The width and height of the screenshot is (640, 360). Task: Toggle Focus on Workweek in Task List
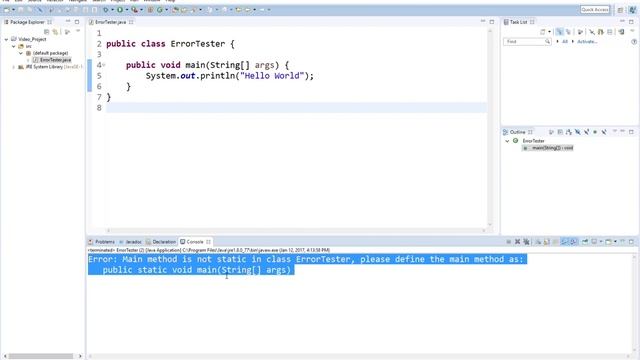(x=580, y=32)
